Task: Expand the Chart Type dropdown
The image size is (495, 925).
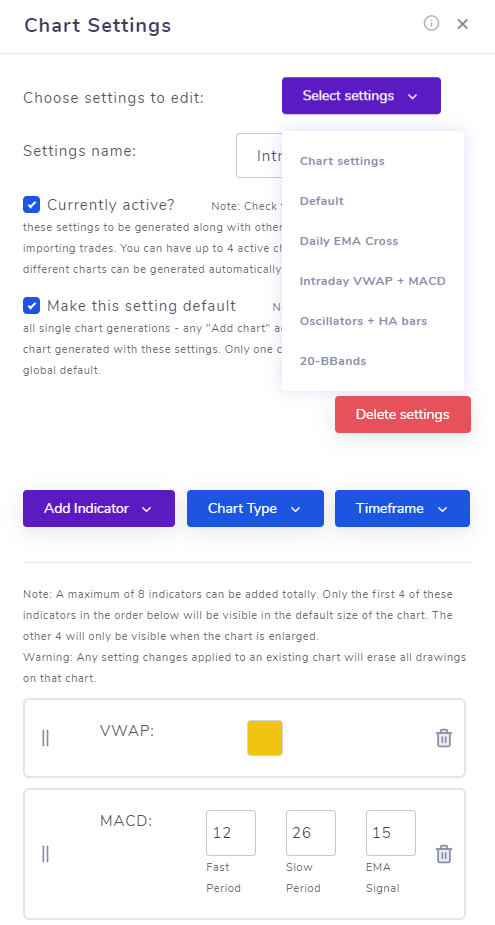Action: (x=255, y=508)
